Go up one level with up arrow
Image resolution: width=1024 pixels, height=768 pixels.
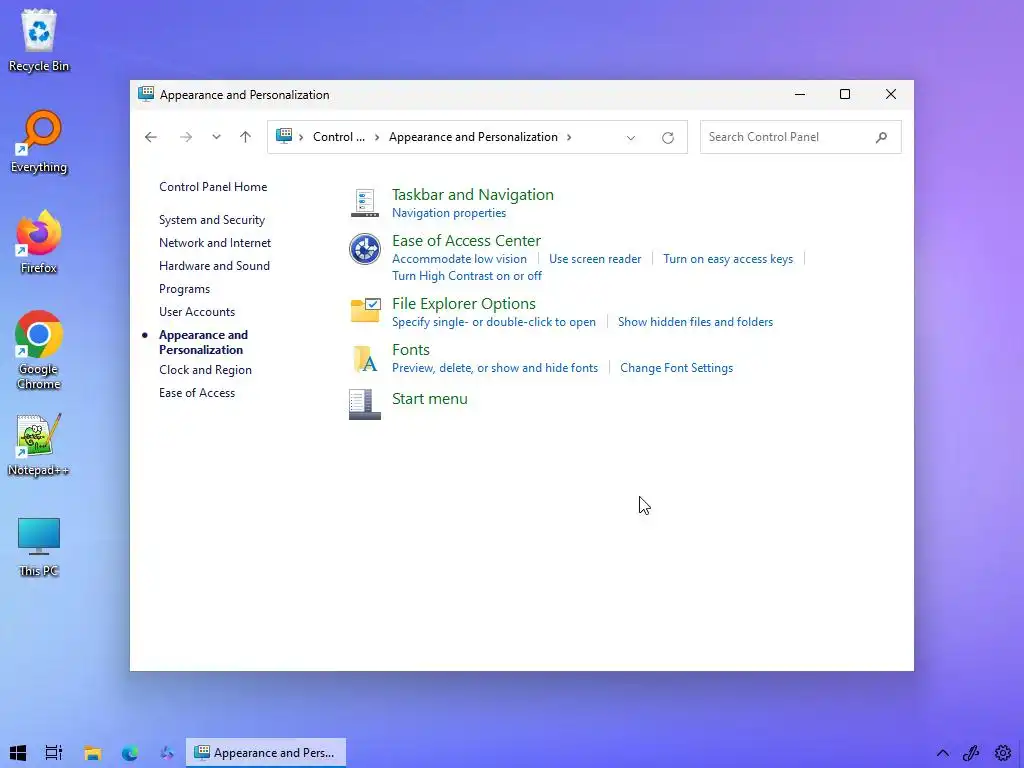(x=246, y=137)
